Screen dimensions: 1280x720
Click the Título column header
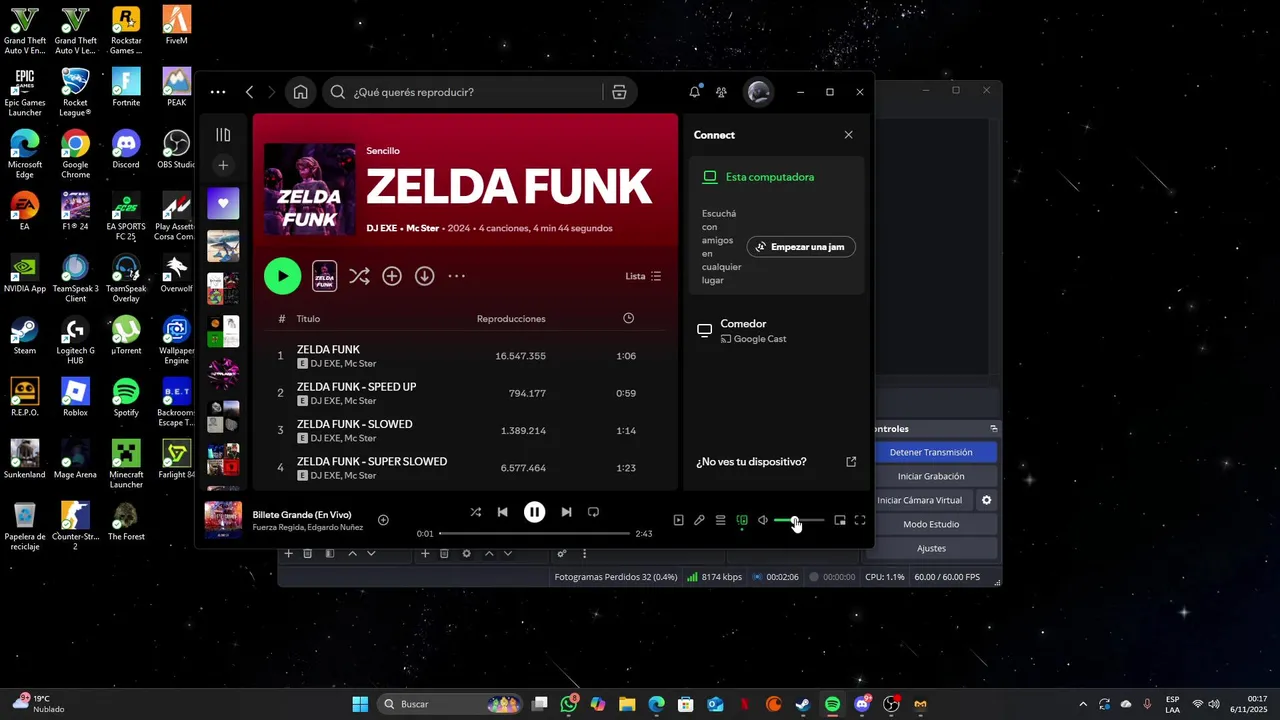308,319
